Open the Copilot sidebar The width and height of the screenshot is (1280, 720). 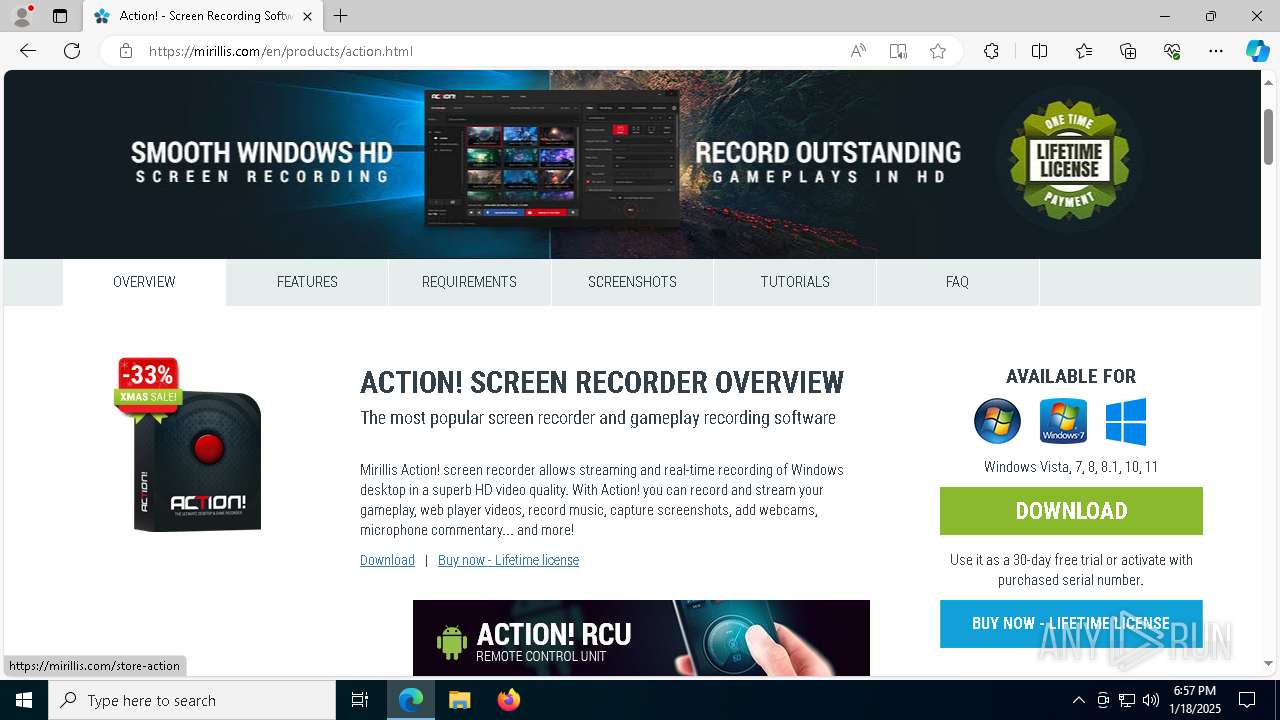(x=1257, y=51)
